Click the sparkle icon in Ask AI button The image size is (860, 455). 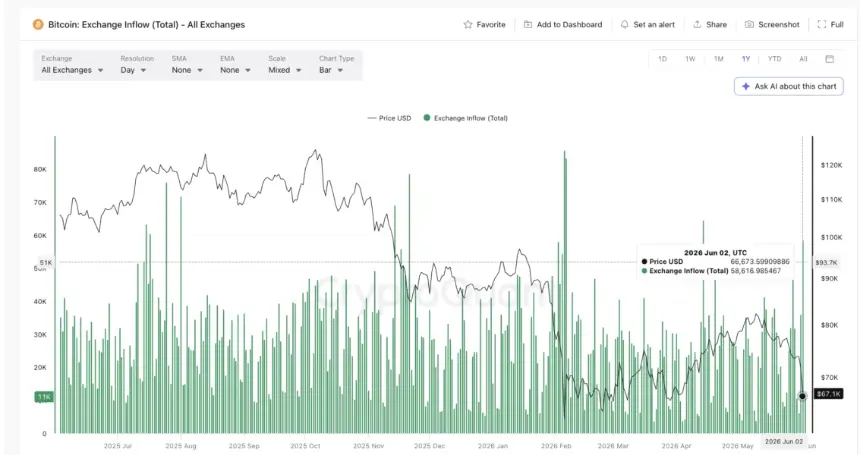click(x=746, y=86)
